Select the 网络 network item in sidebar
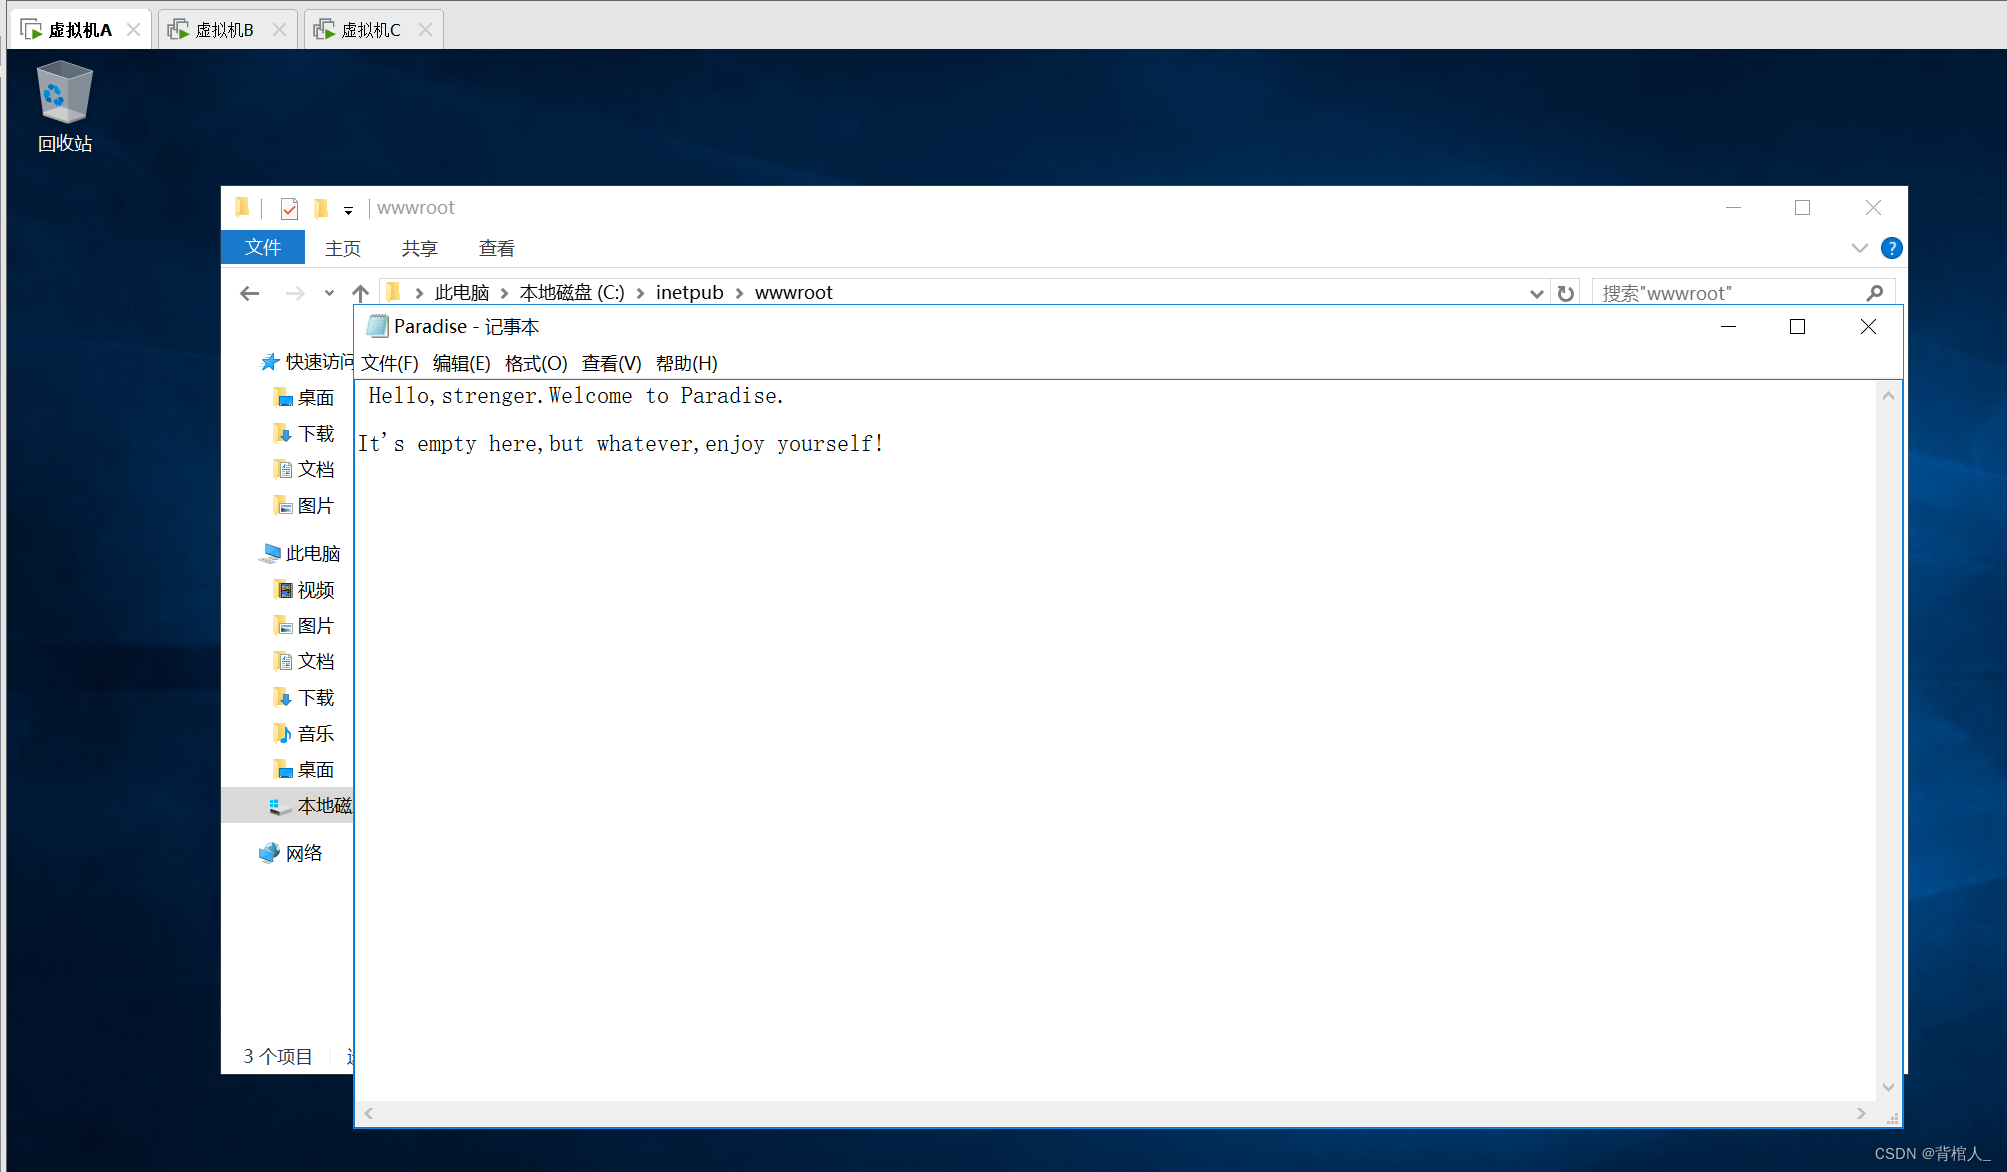 coord(303,853)
